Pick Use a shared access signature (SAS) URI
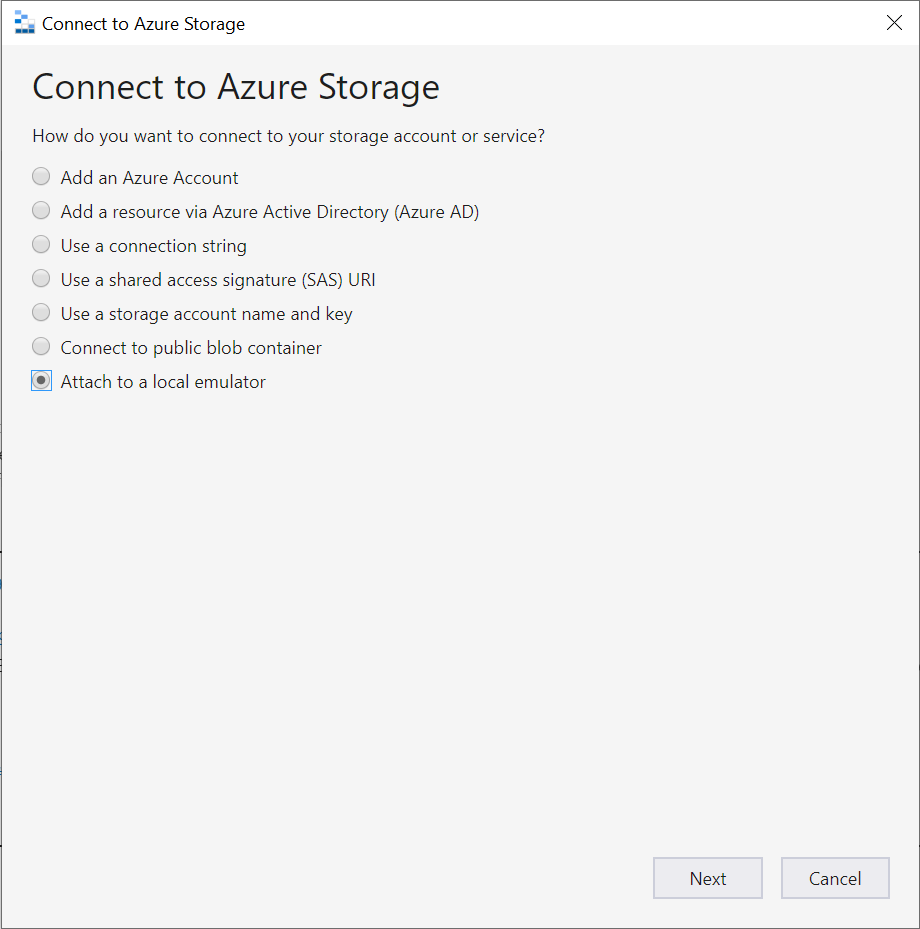 [41, 278]
